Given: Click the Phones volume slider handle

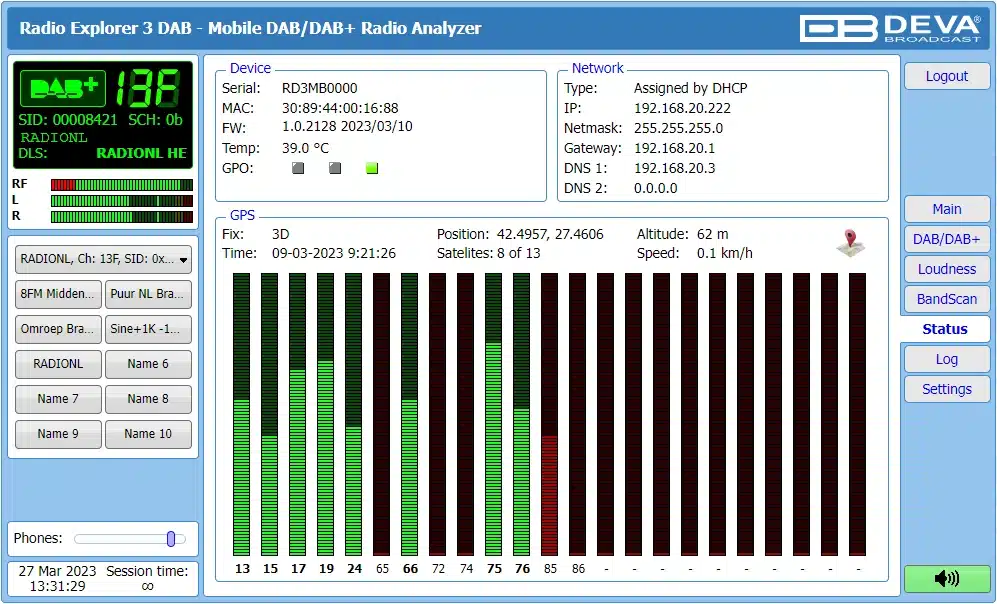Looking at the screenshot, I should click(170, 539).
